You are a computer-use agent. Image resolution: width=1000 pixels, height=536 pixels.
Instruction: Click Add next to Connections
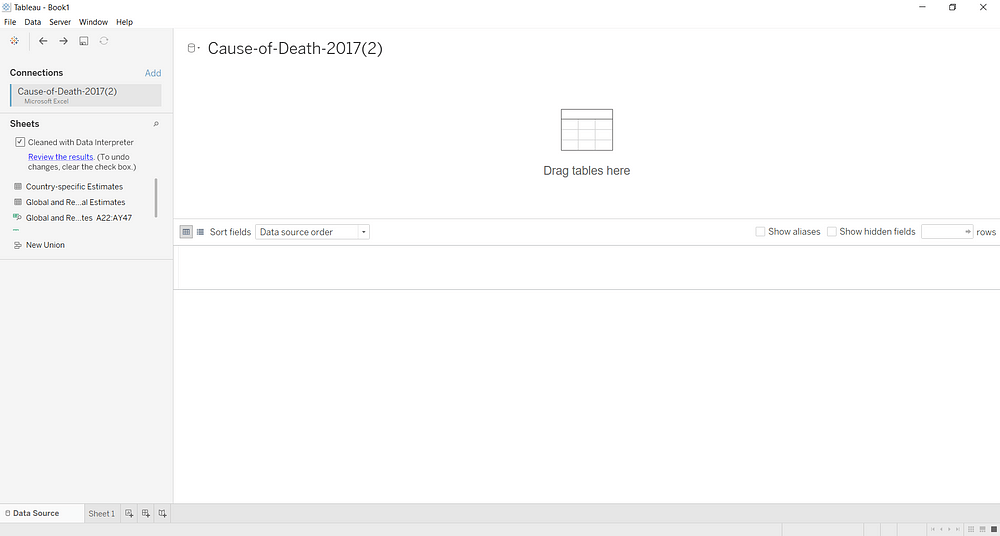[x=152, y=73]
